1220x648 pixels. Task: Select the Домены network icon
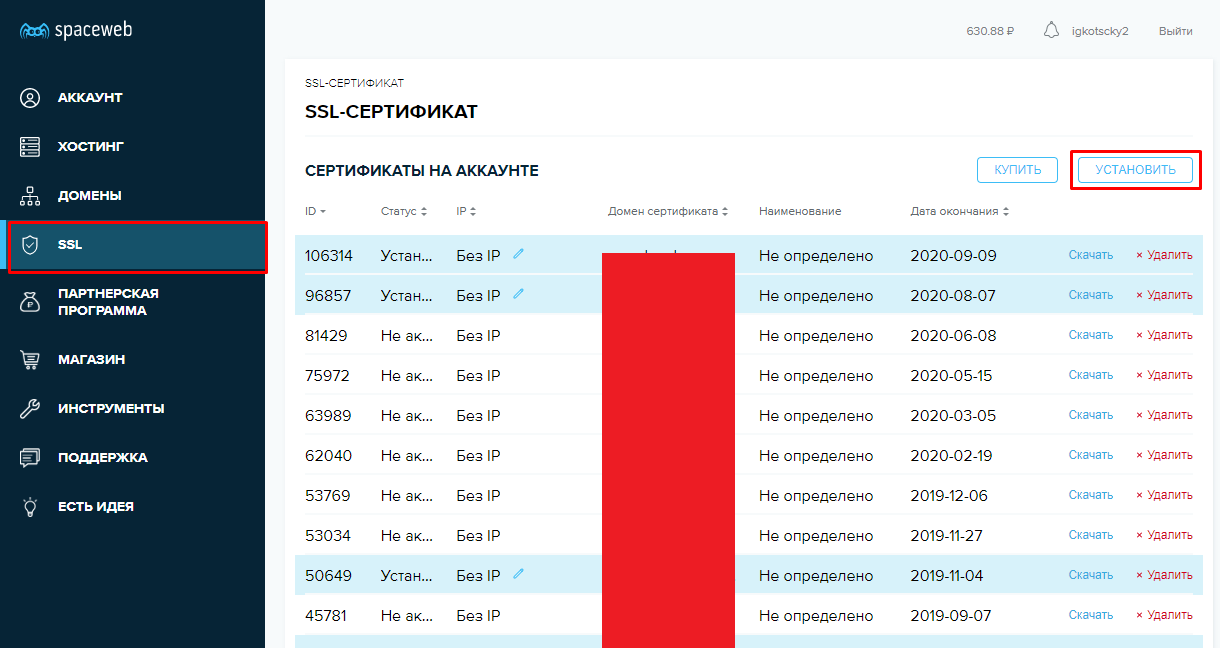(x=30, y=196)
